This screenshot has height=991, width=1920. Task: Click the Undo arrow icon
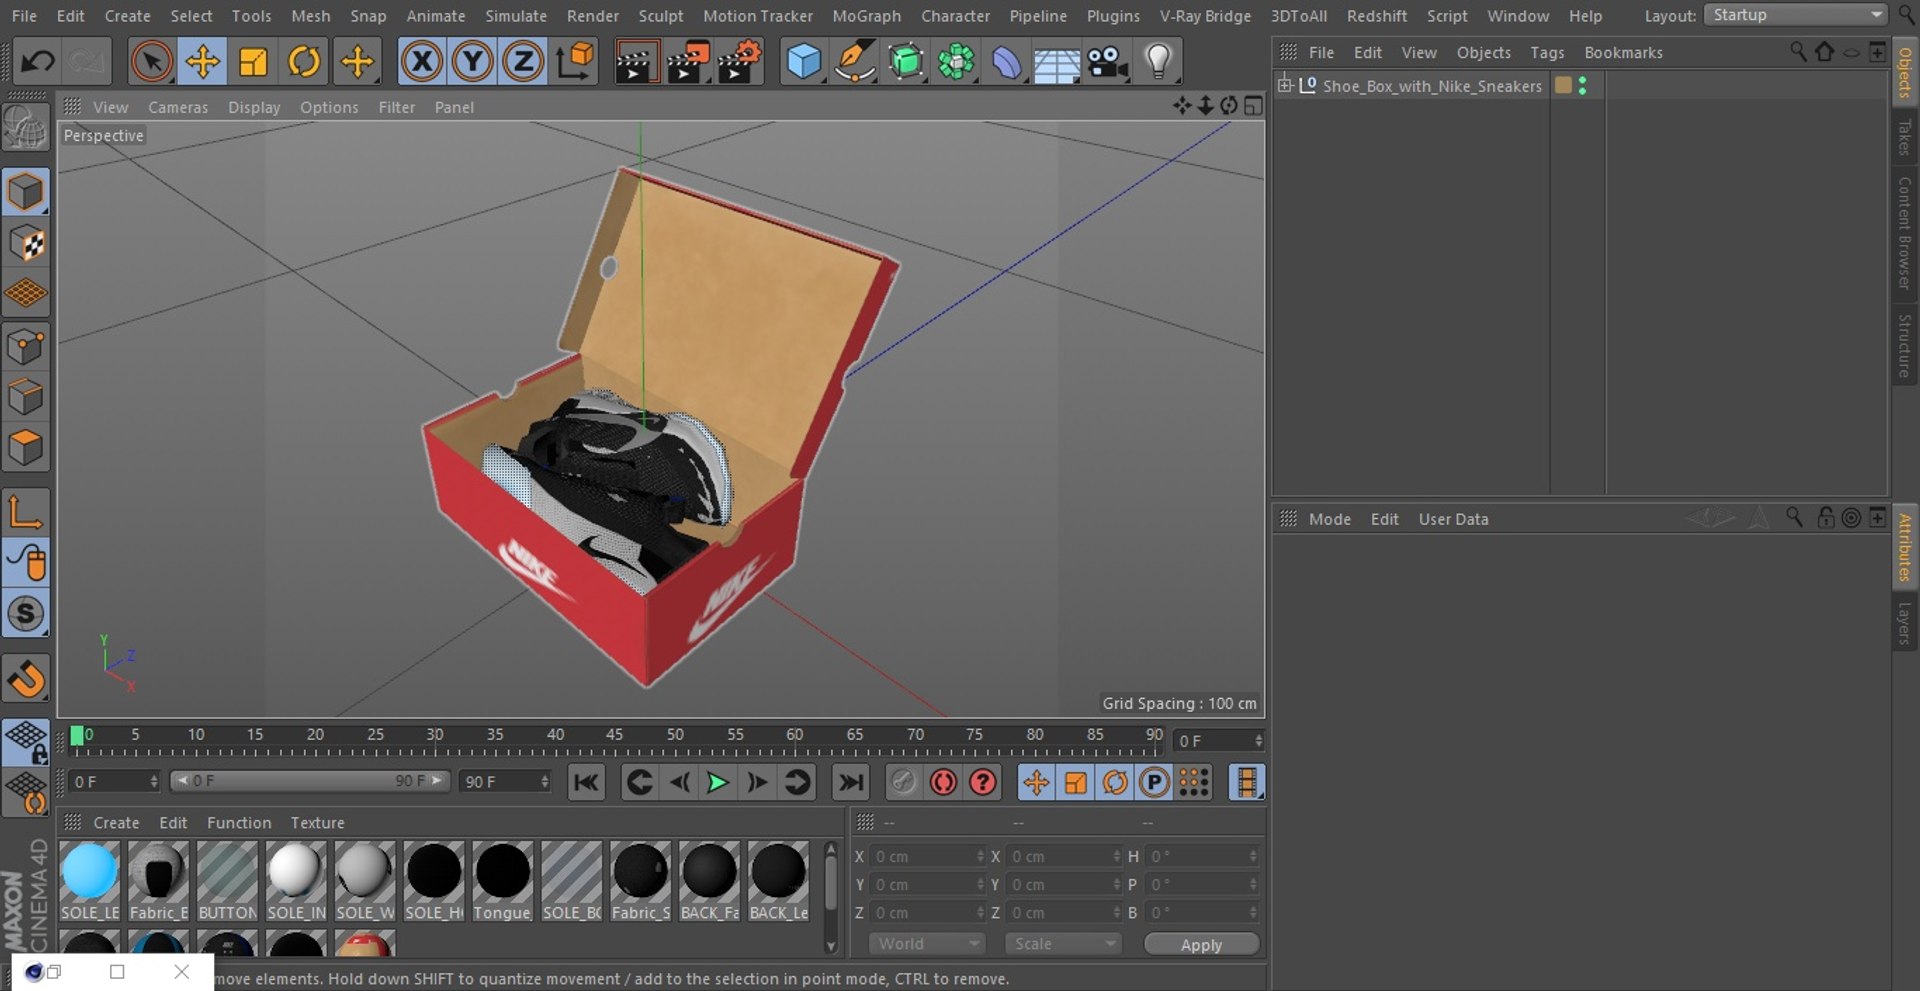coord(38,62)
